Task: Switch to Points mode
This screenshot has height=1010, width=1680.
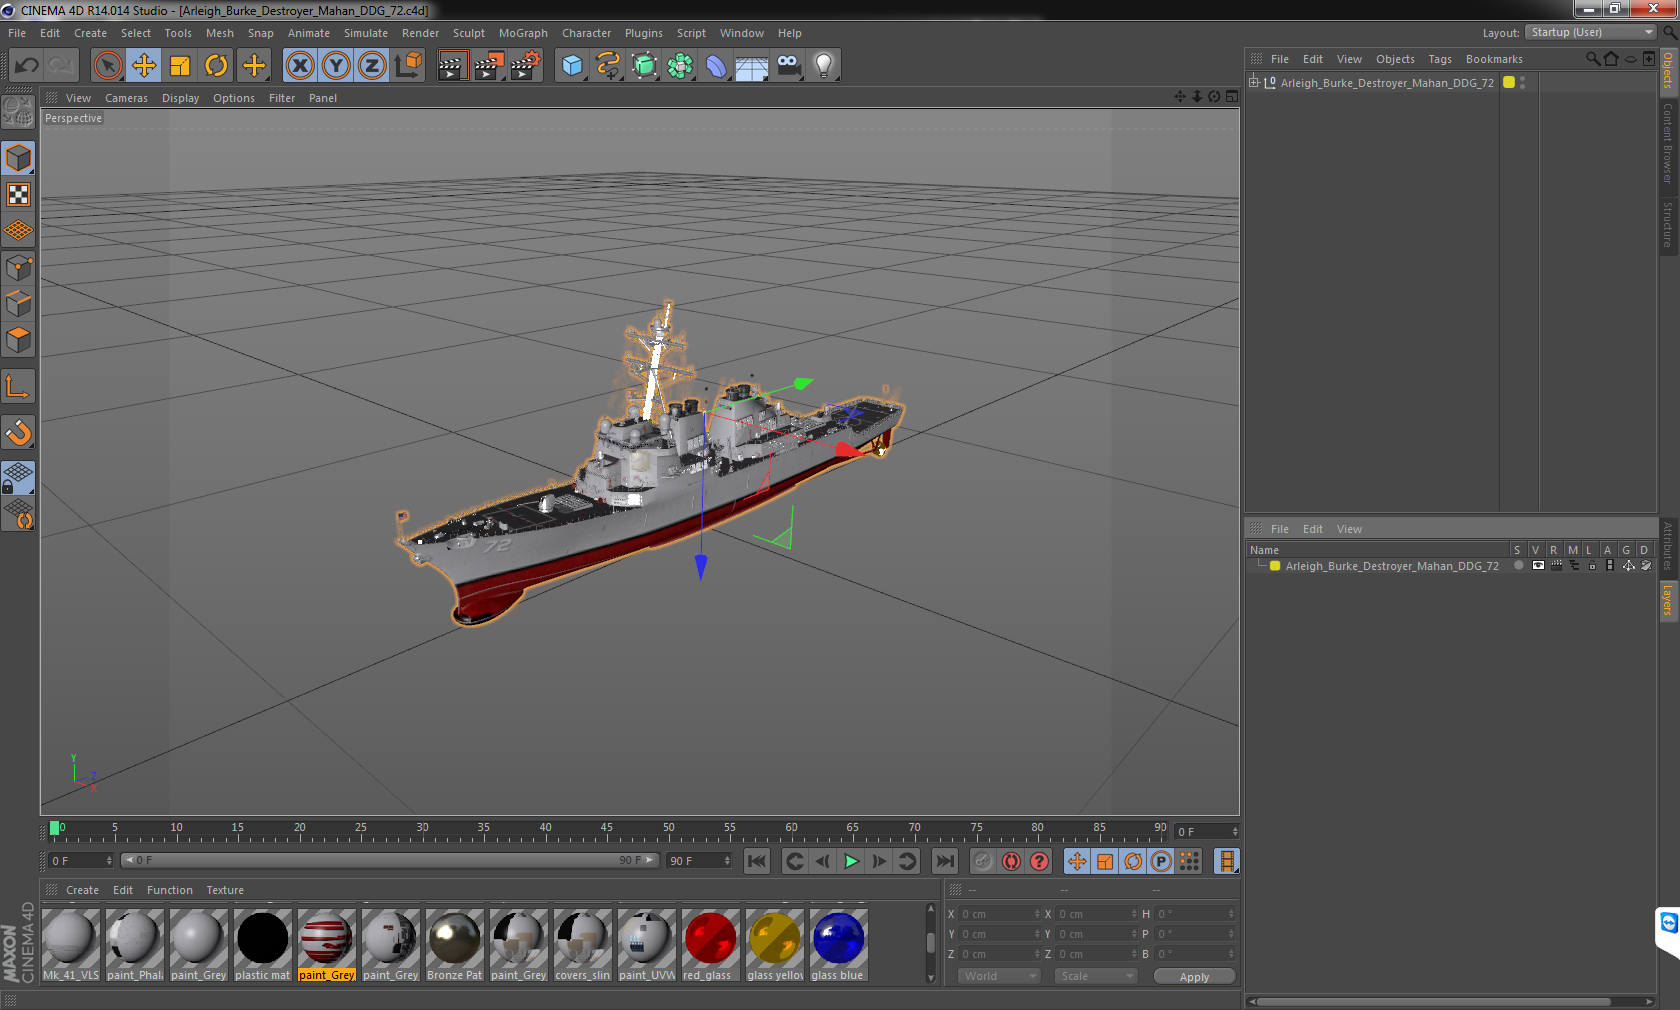Action: tap(19, 268)
